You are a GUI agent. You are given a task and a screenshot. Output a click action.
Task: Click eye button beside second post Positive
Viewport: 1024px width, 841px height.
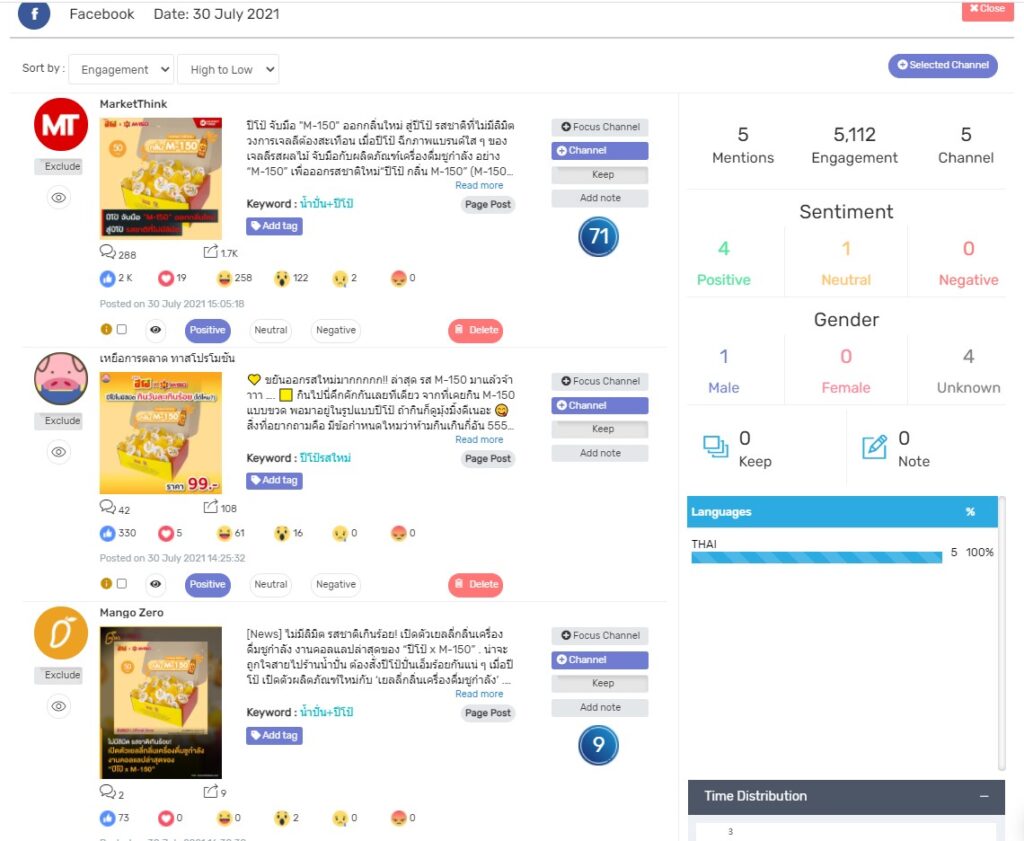click(155, 584)
